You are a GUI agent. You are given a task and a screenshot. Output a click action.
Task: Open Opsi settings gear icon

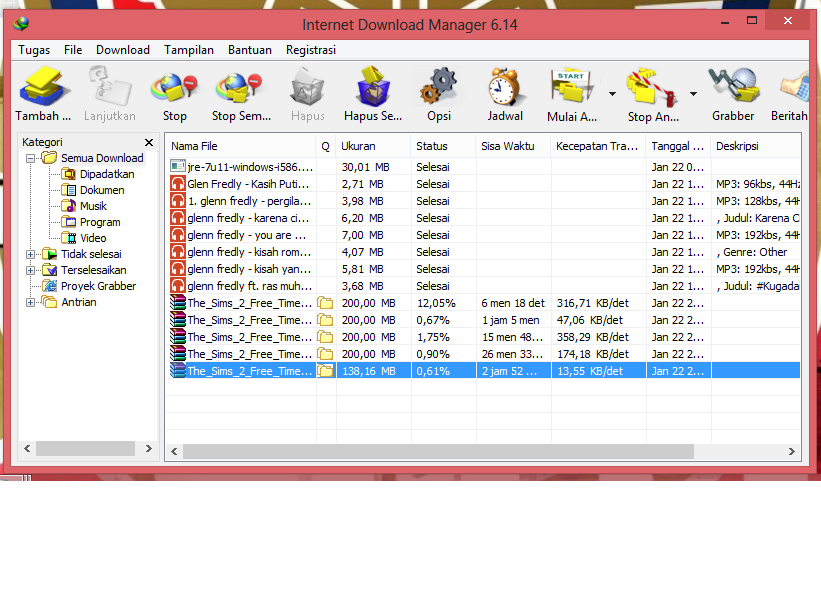pos(439,86)
